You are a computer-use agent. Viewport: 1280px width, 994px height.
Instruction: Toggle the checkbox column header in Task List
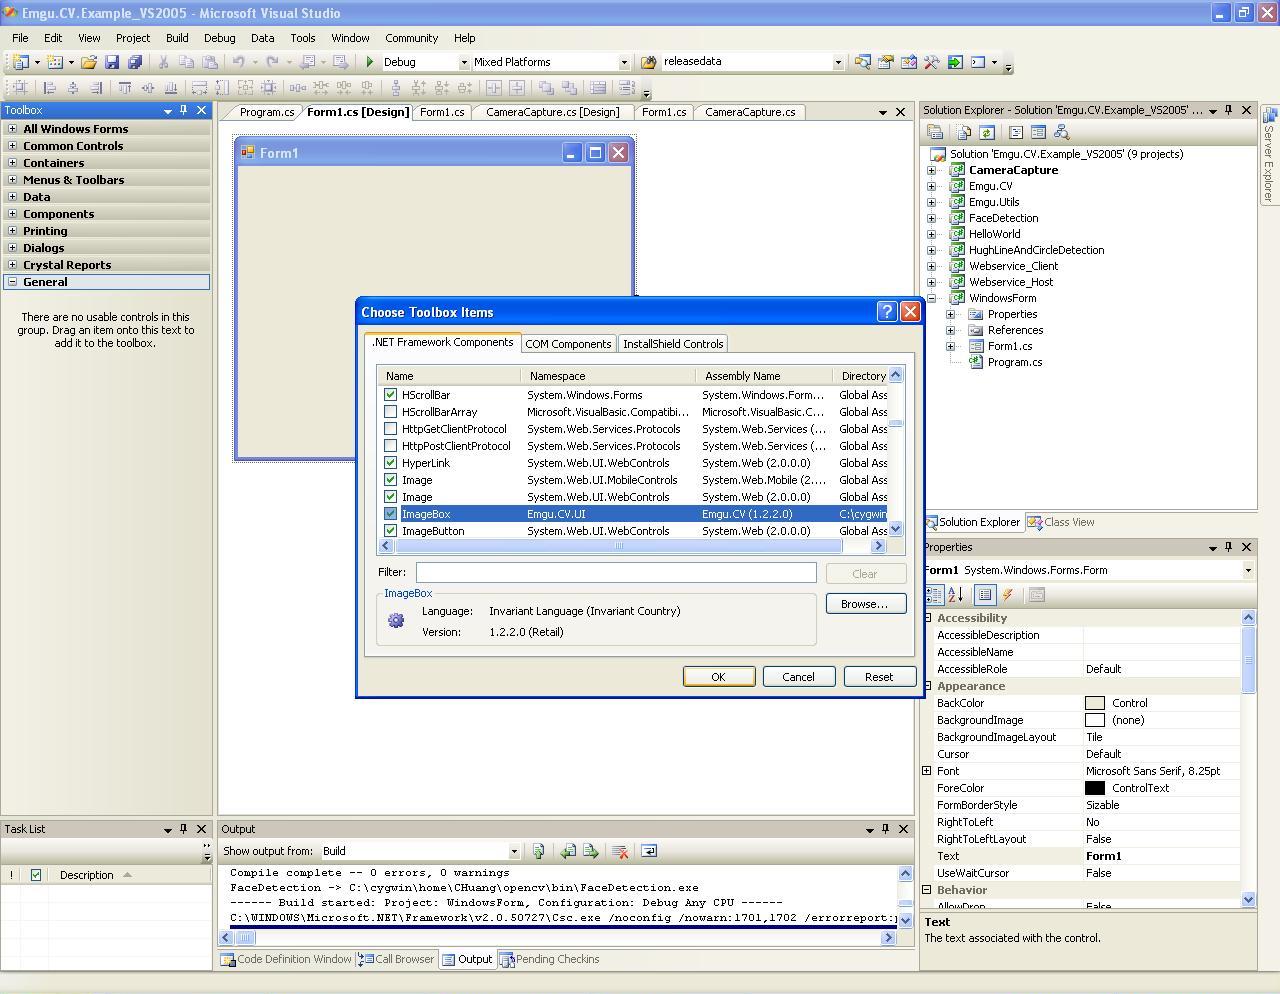pos(36,875)
